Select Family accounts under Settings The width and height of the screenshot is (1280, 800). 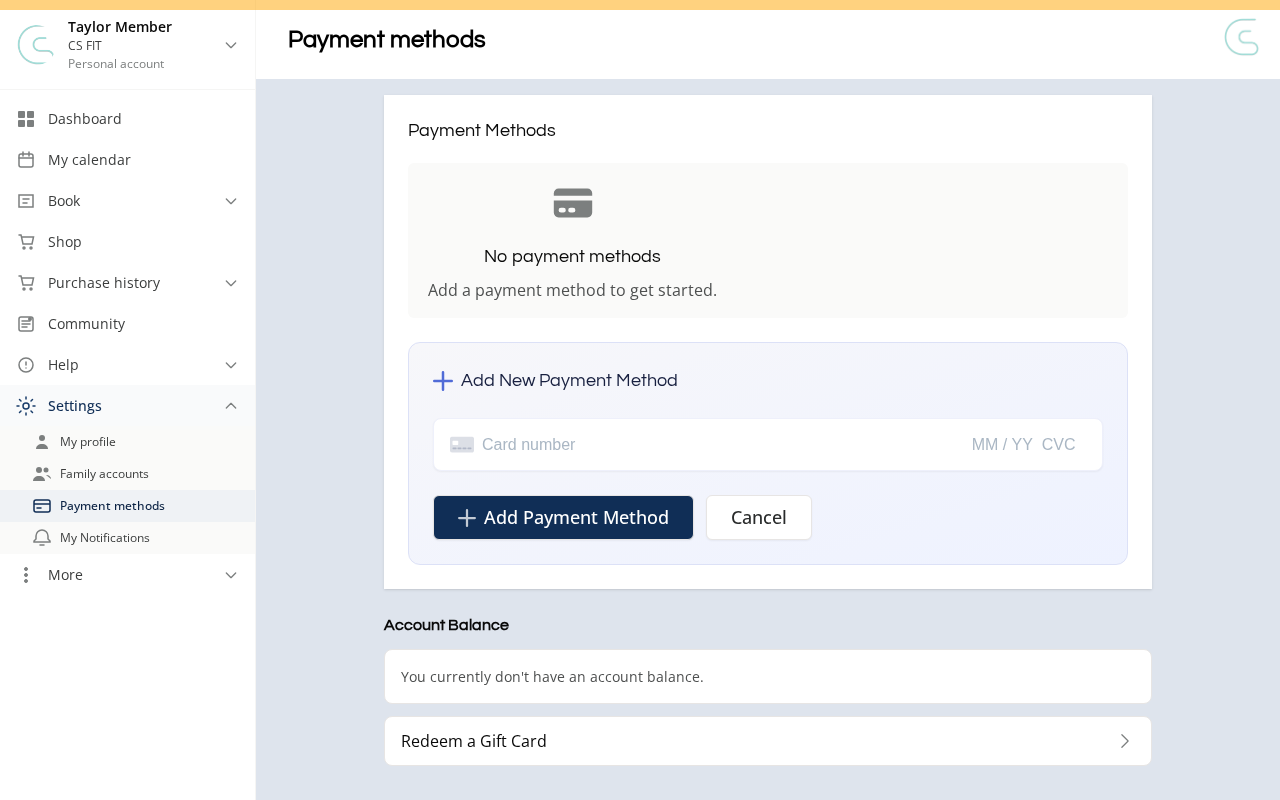[x=128, y=474]
